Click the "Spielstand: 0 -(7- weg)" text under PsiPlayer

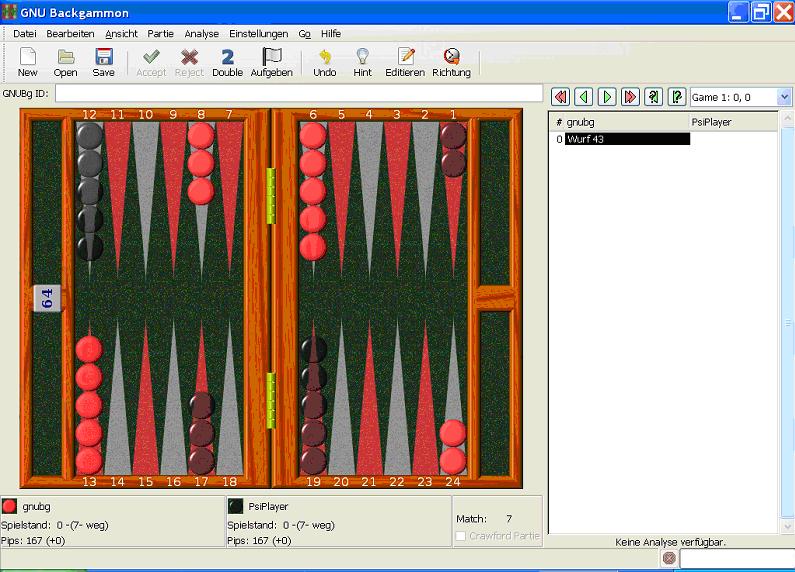pos(281,525)
